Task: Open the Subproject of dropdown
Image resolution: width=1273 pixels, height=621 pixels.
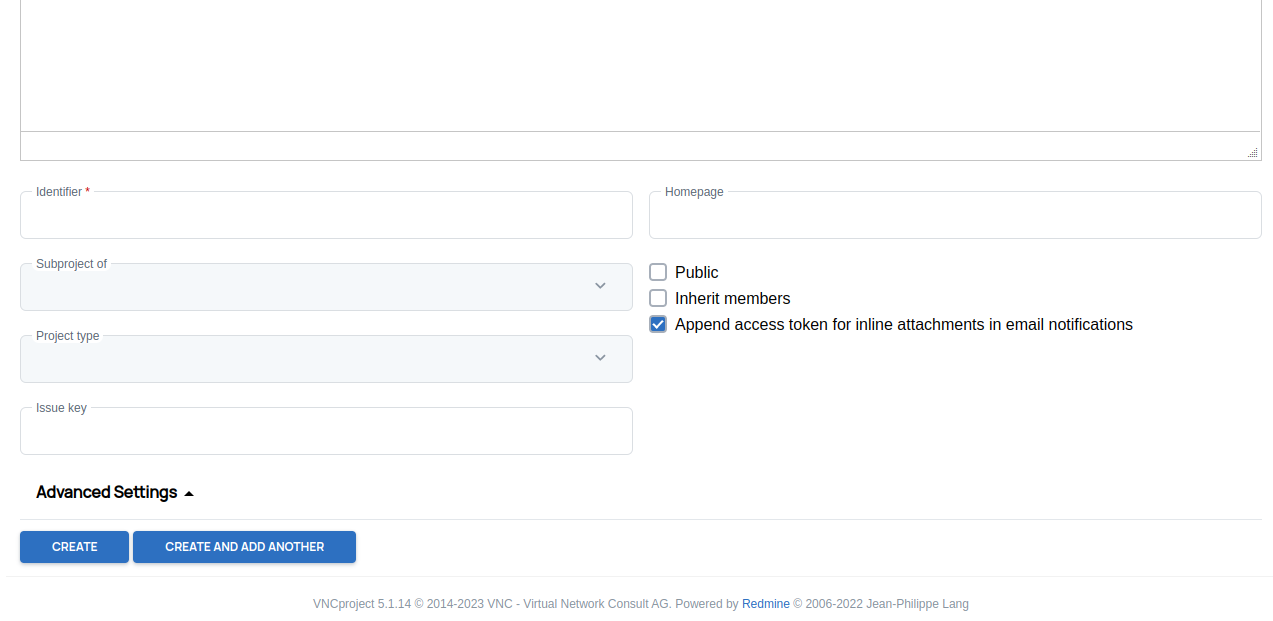Action: pyautogui.click(x=310, y=288)
